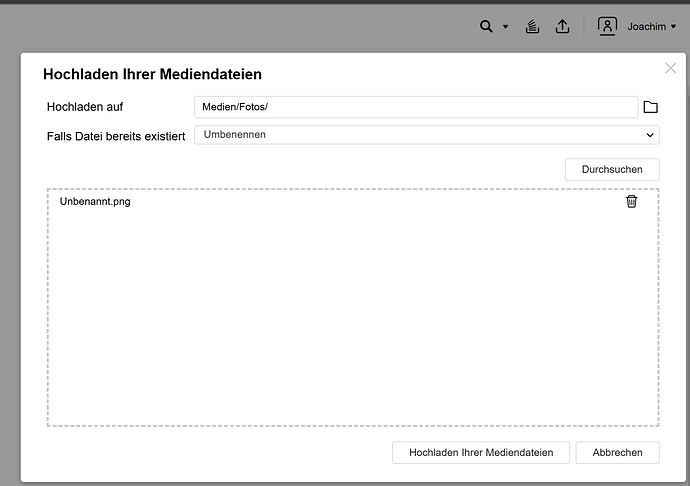Open the stacked pages queue icon
The height and width of the screenshot is (486, 690).
(x=534, y=27)
